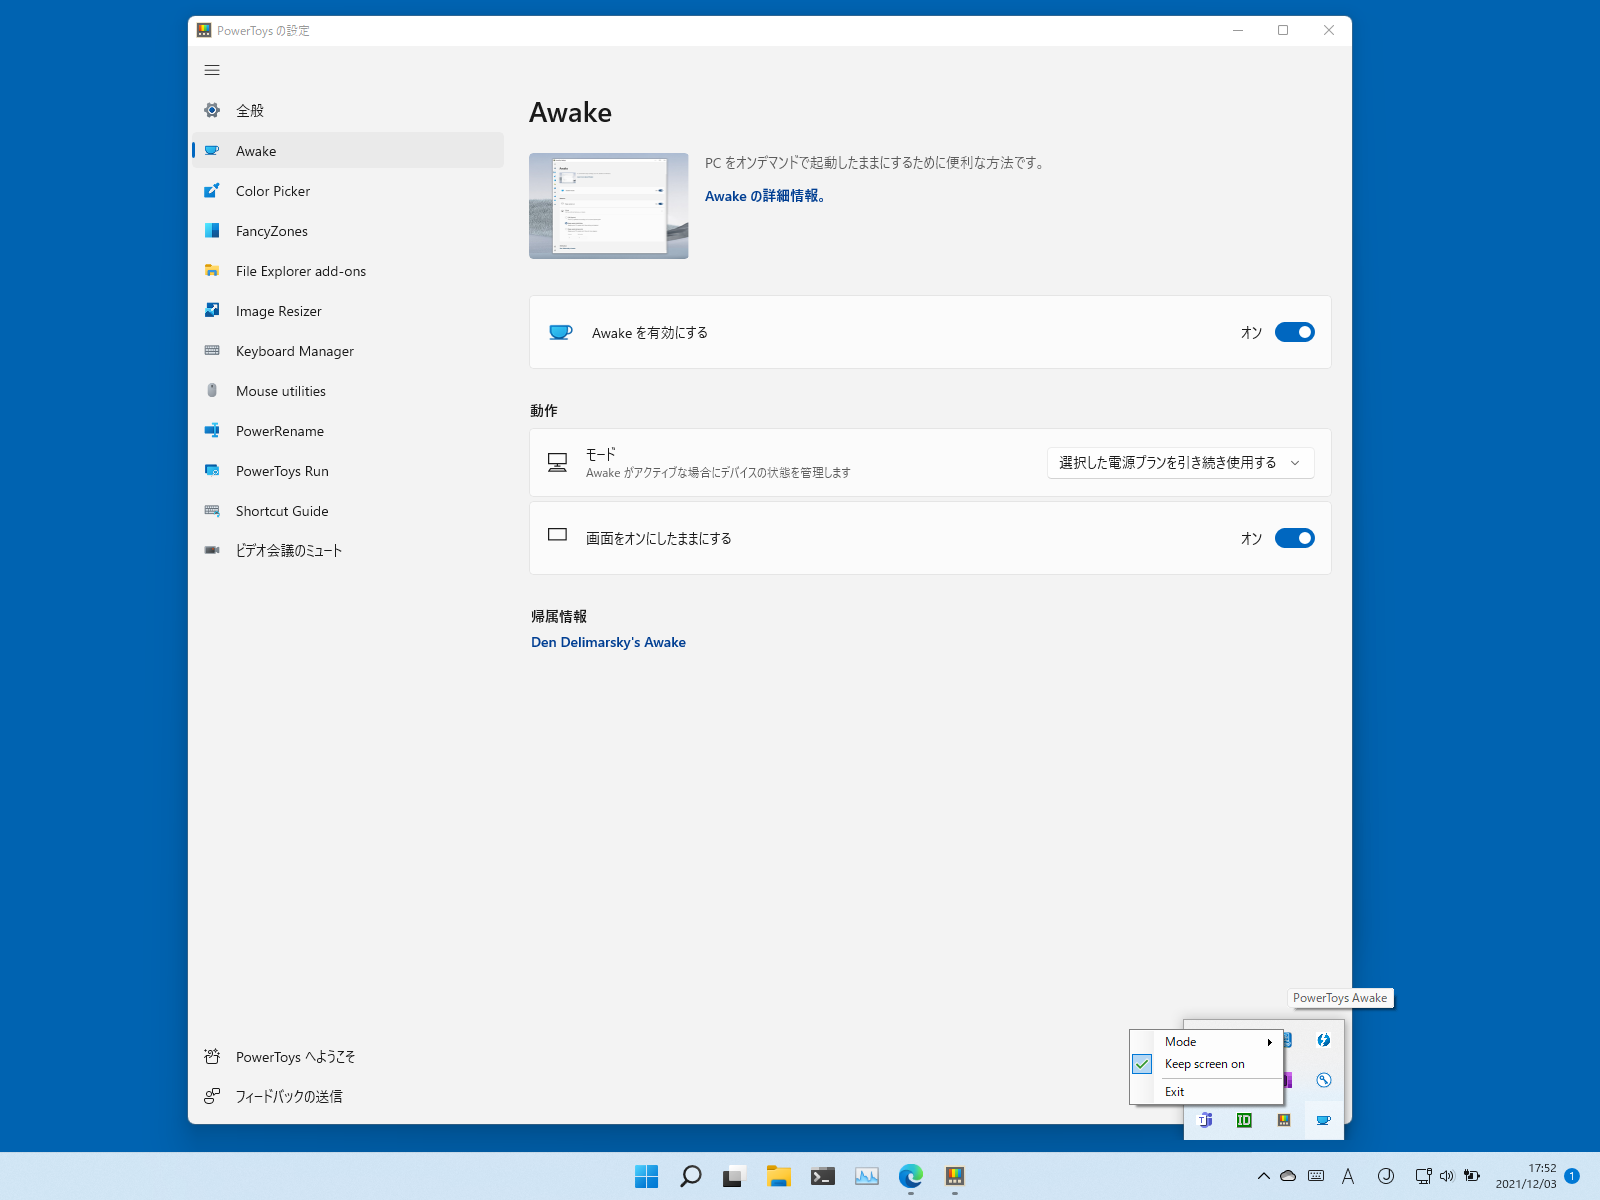Uncheck Keep screen on in tray menu
Screen dimensions: 1600x1200
click(x=1204, y=1064)
